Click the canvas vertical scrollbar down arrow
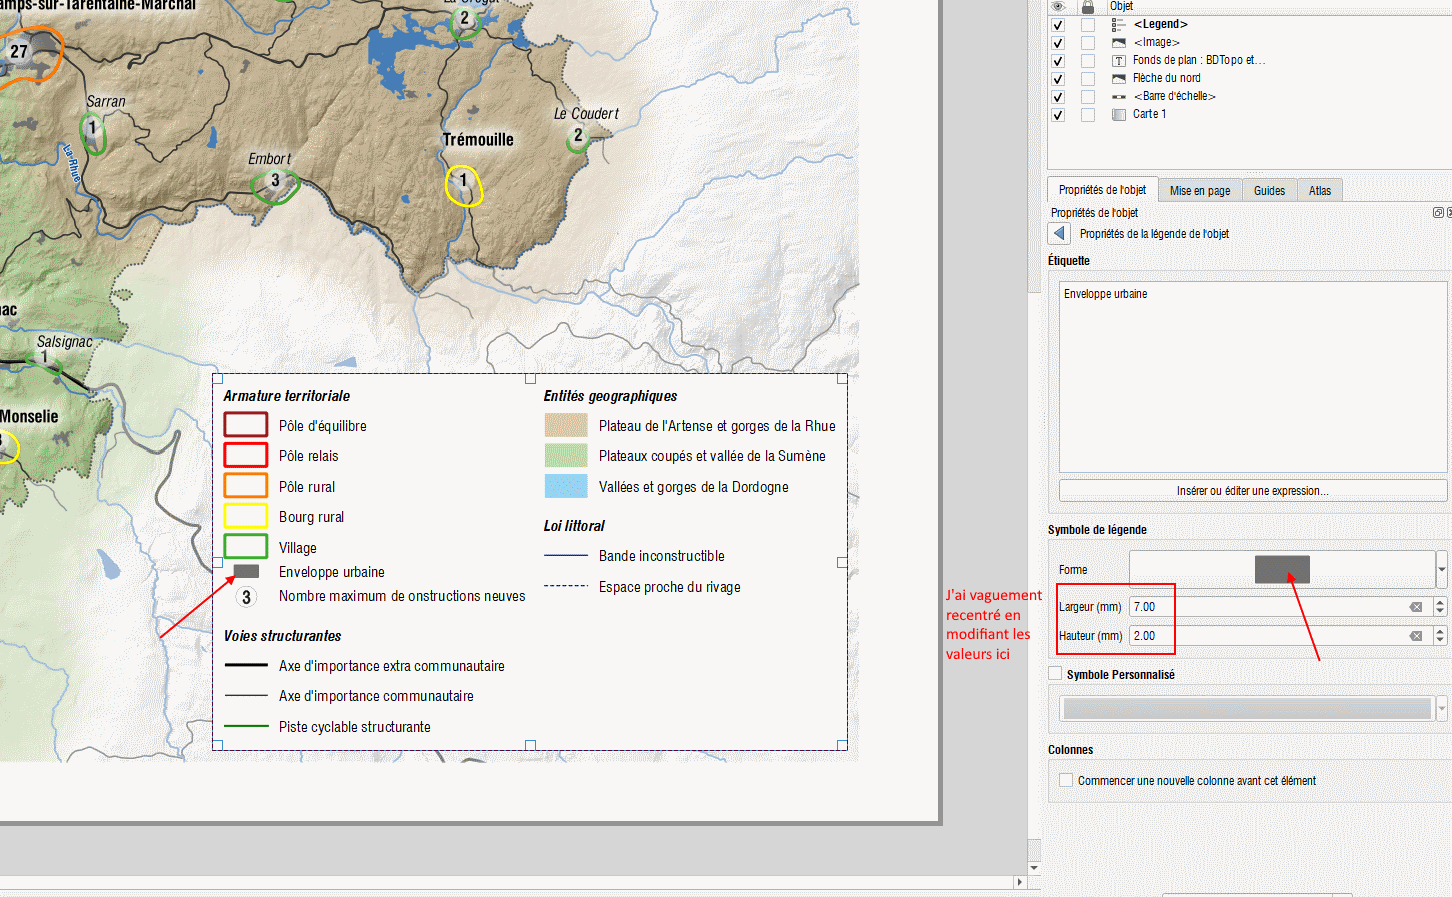Screen dimensions: 1452x897 (1034, 868)
